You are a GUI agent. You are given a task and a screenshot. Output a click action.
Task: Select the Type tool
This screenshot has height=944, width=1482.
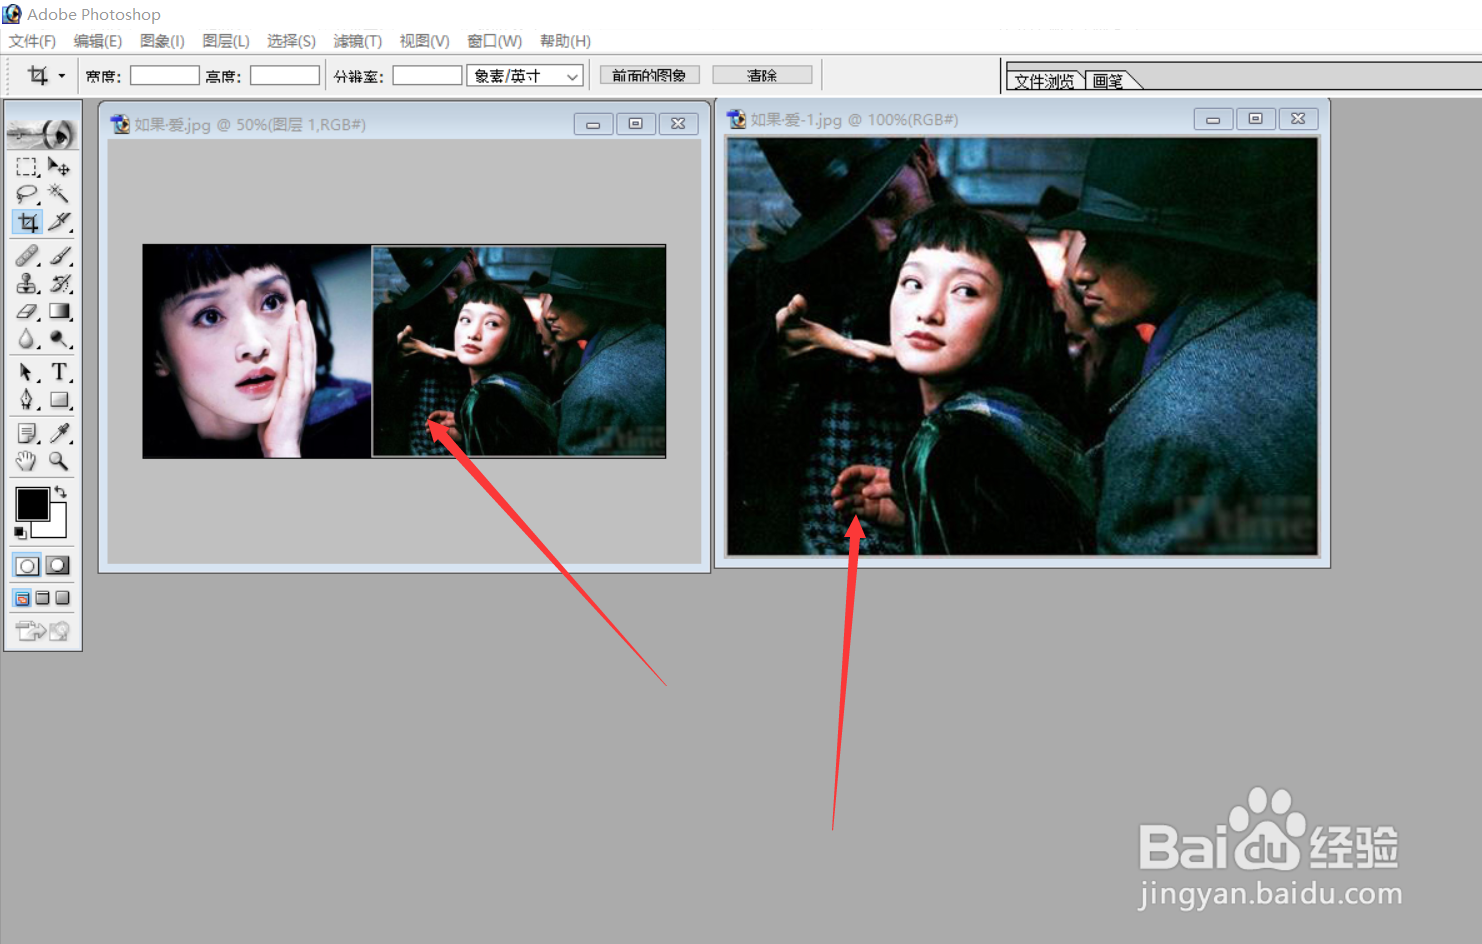coord(59,373)
